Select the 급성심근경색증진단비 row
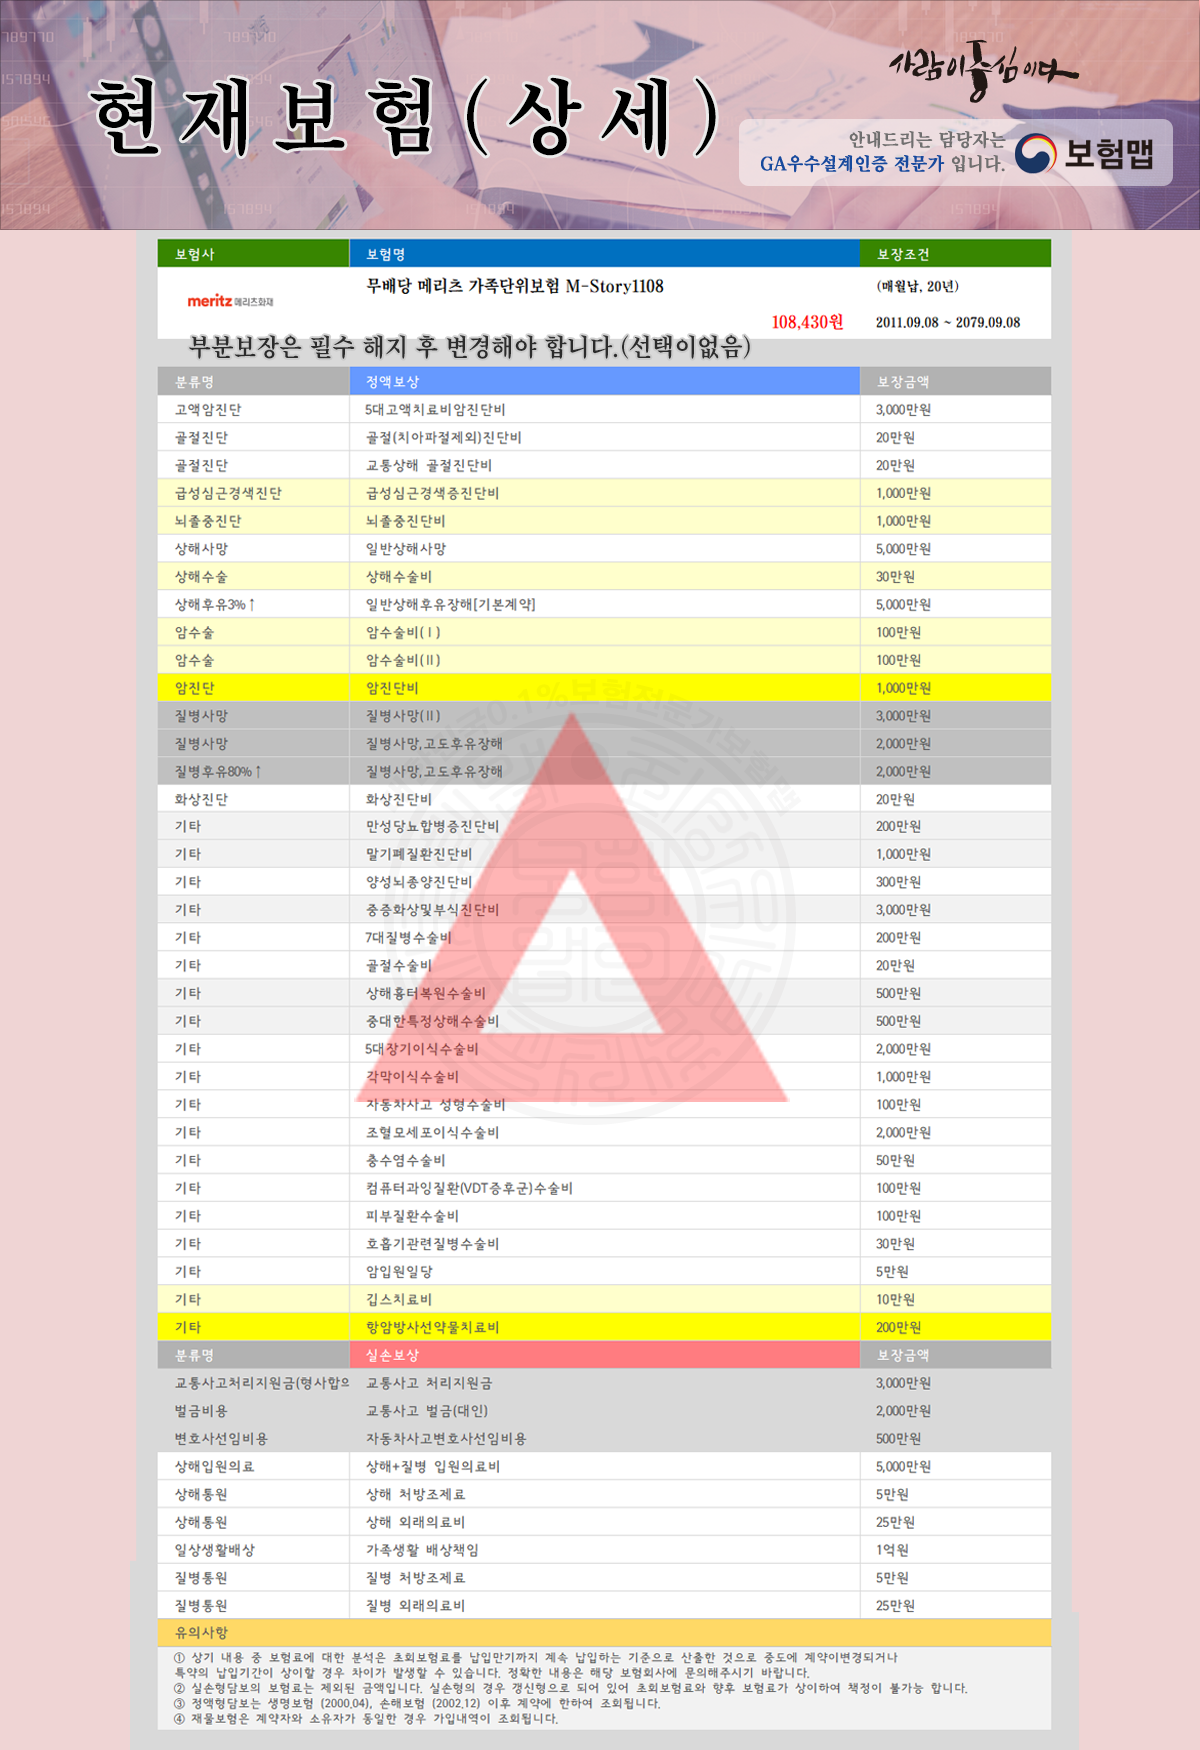Viewport: 1200px width, 1750px height. [x=604, y=493]
